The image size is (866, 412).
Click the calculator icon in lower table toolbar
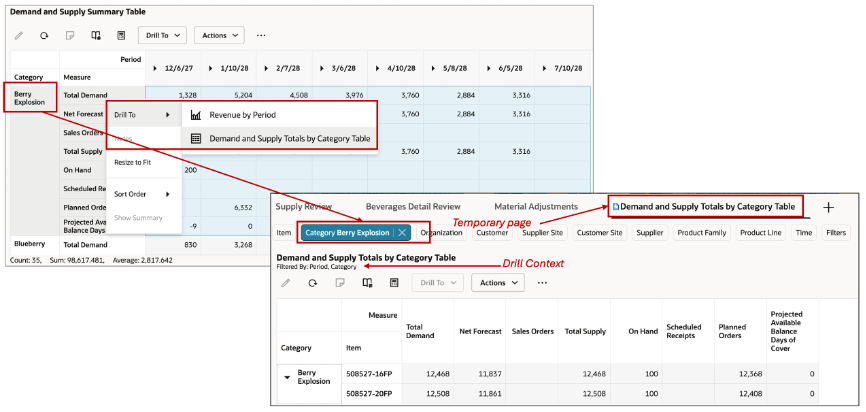point(394,282)
